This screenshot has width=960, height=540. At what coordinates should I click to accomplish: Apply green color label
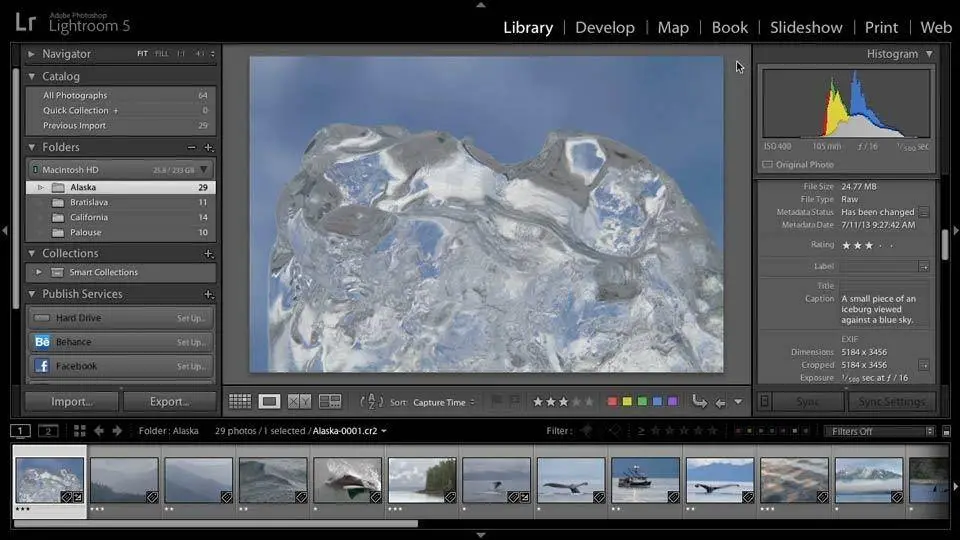coord(642,402)
